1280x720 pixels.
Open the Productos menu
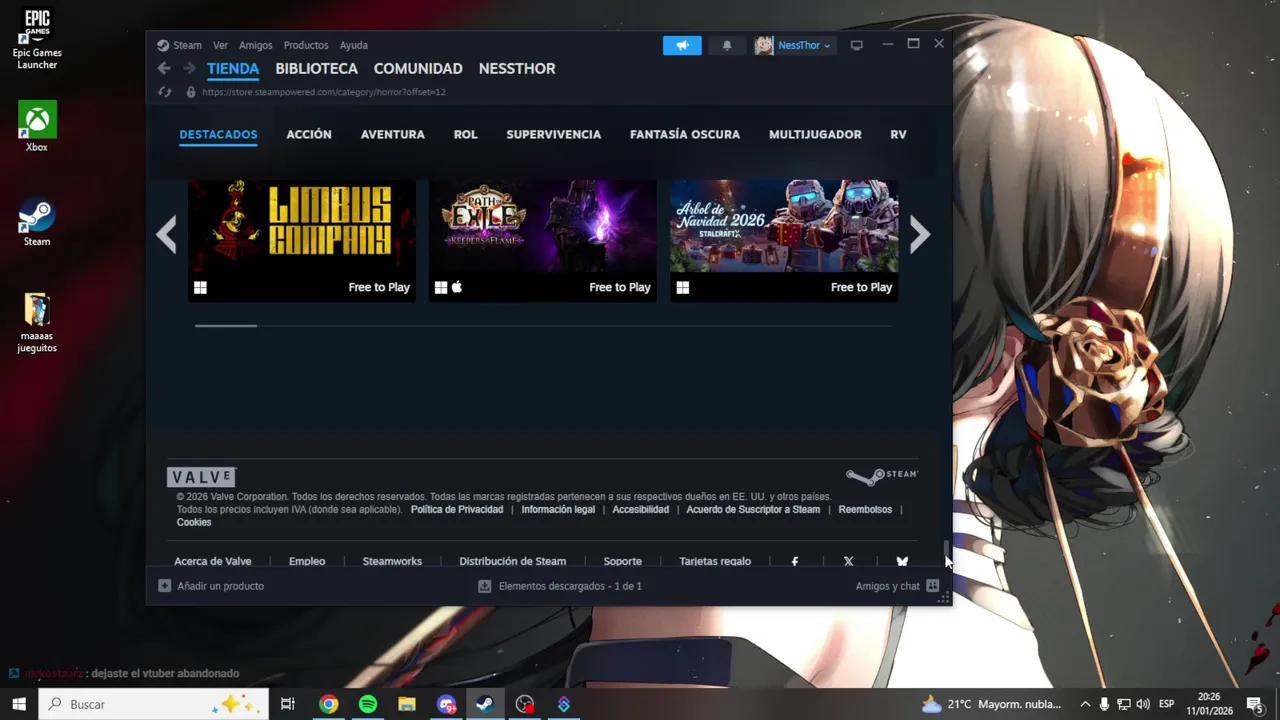(x=306, y=45)
